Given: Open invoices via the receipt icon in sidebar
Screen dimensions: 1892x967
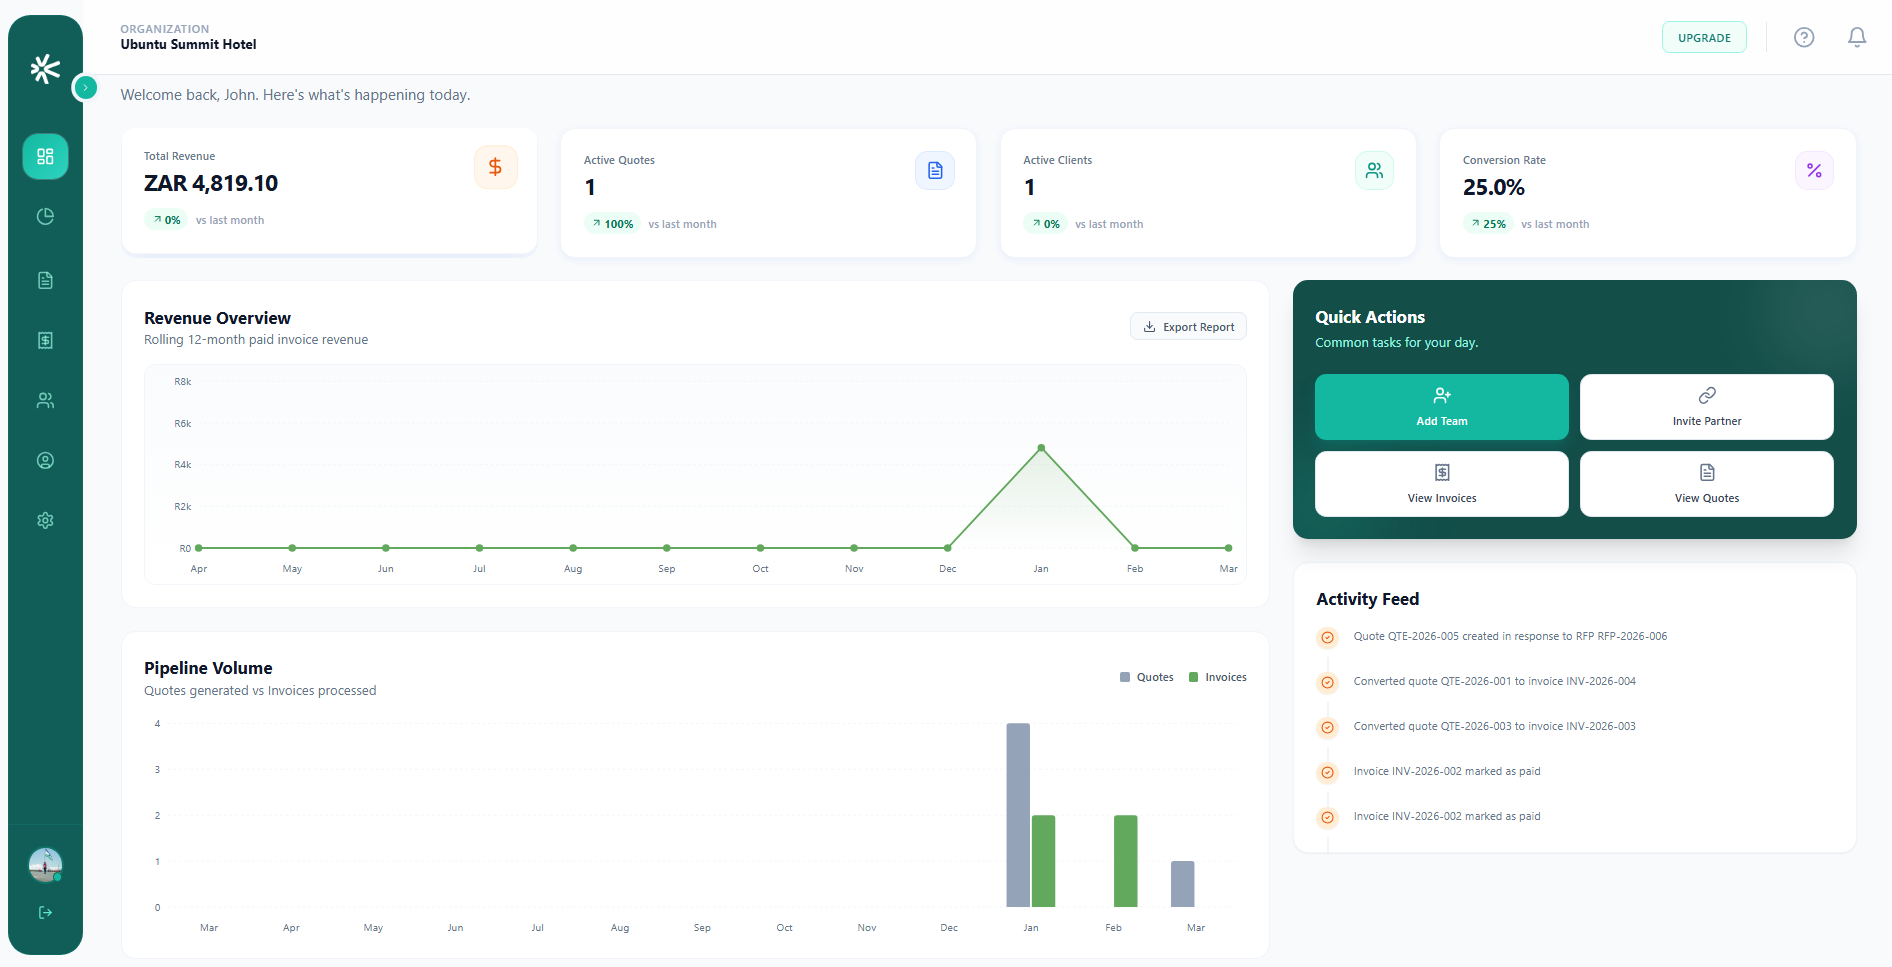Looking at the screenshot, I should point(45,340).
